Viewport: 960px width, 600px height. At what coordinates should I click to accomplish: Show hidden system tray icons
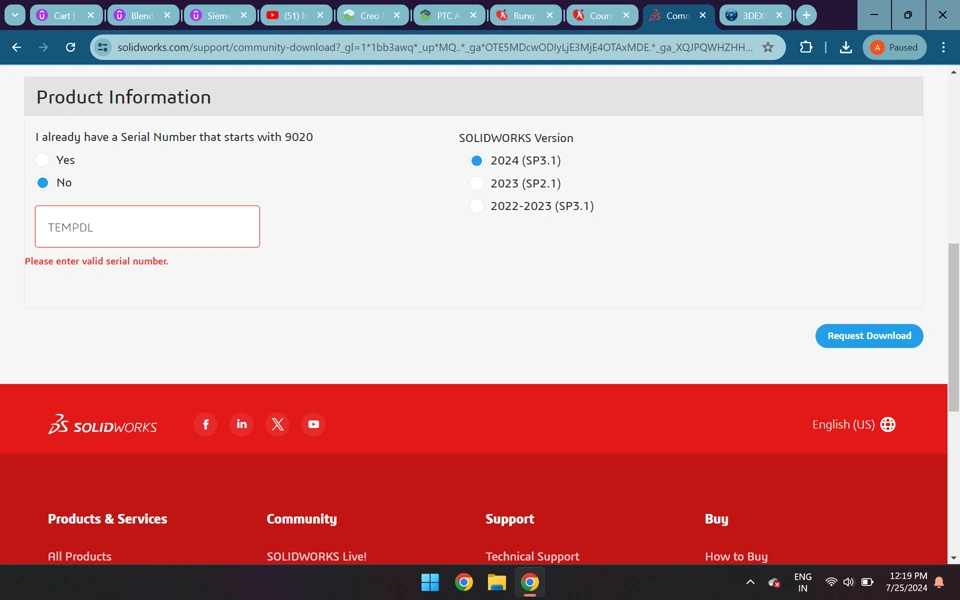(x=750, y=582)
